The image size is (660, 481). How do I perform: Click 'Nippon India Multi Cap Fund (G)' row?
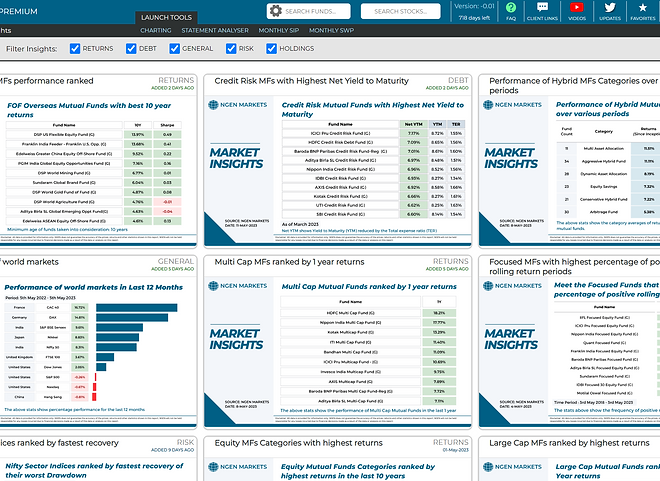coord(368,322)
